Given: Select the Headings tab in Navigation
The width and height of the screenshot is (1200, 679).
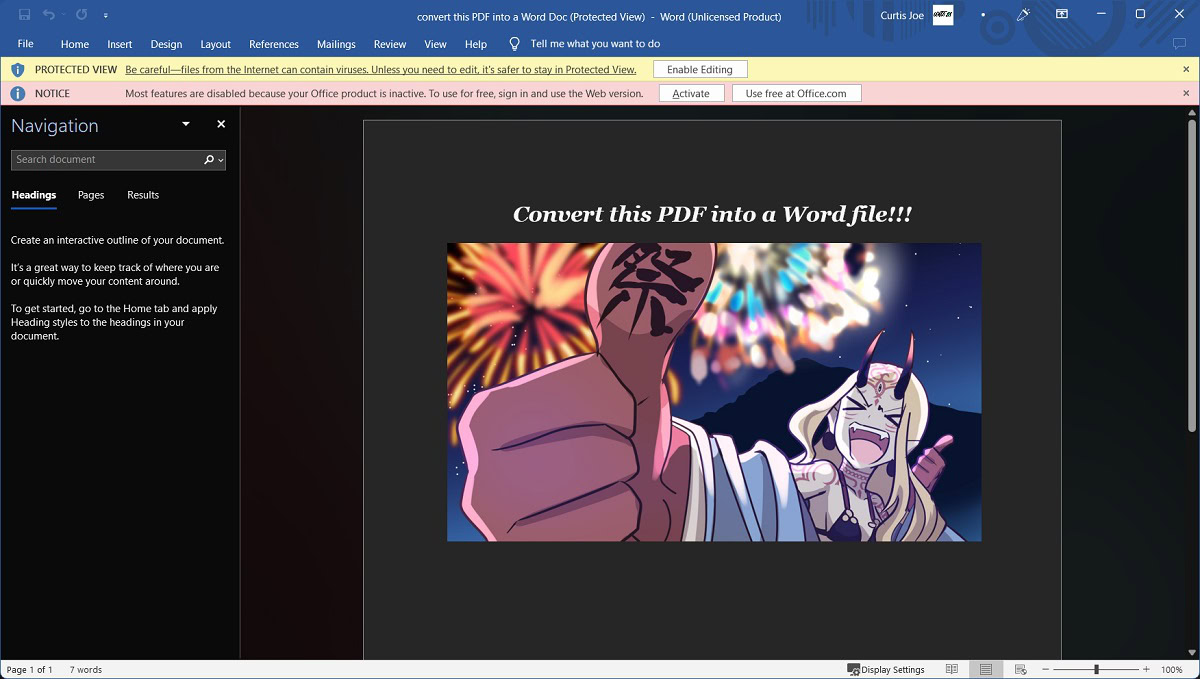Looking at the screenshot, I should click(34, 195).
